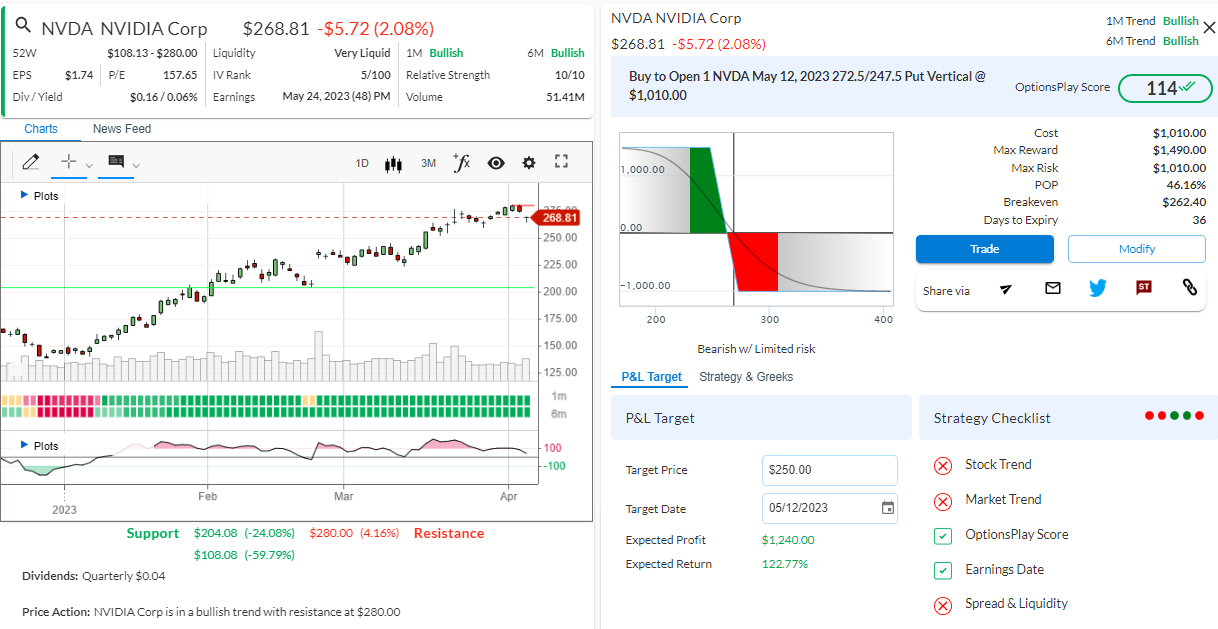This screenshot has height=629, width=1218.
Task: Click the Dividends Quarterly $0.04 text
Action: tap(94, 576)
